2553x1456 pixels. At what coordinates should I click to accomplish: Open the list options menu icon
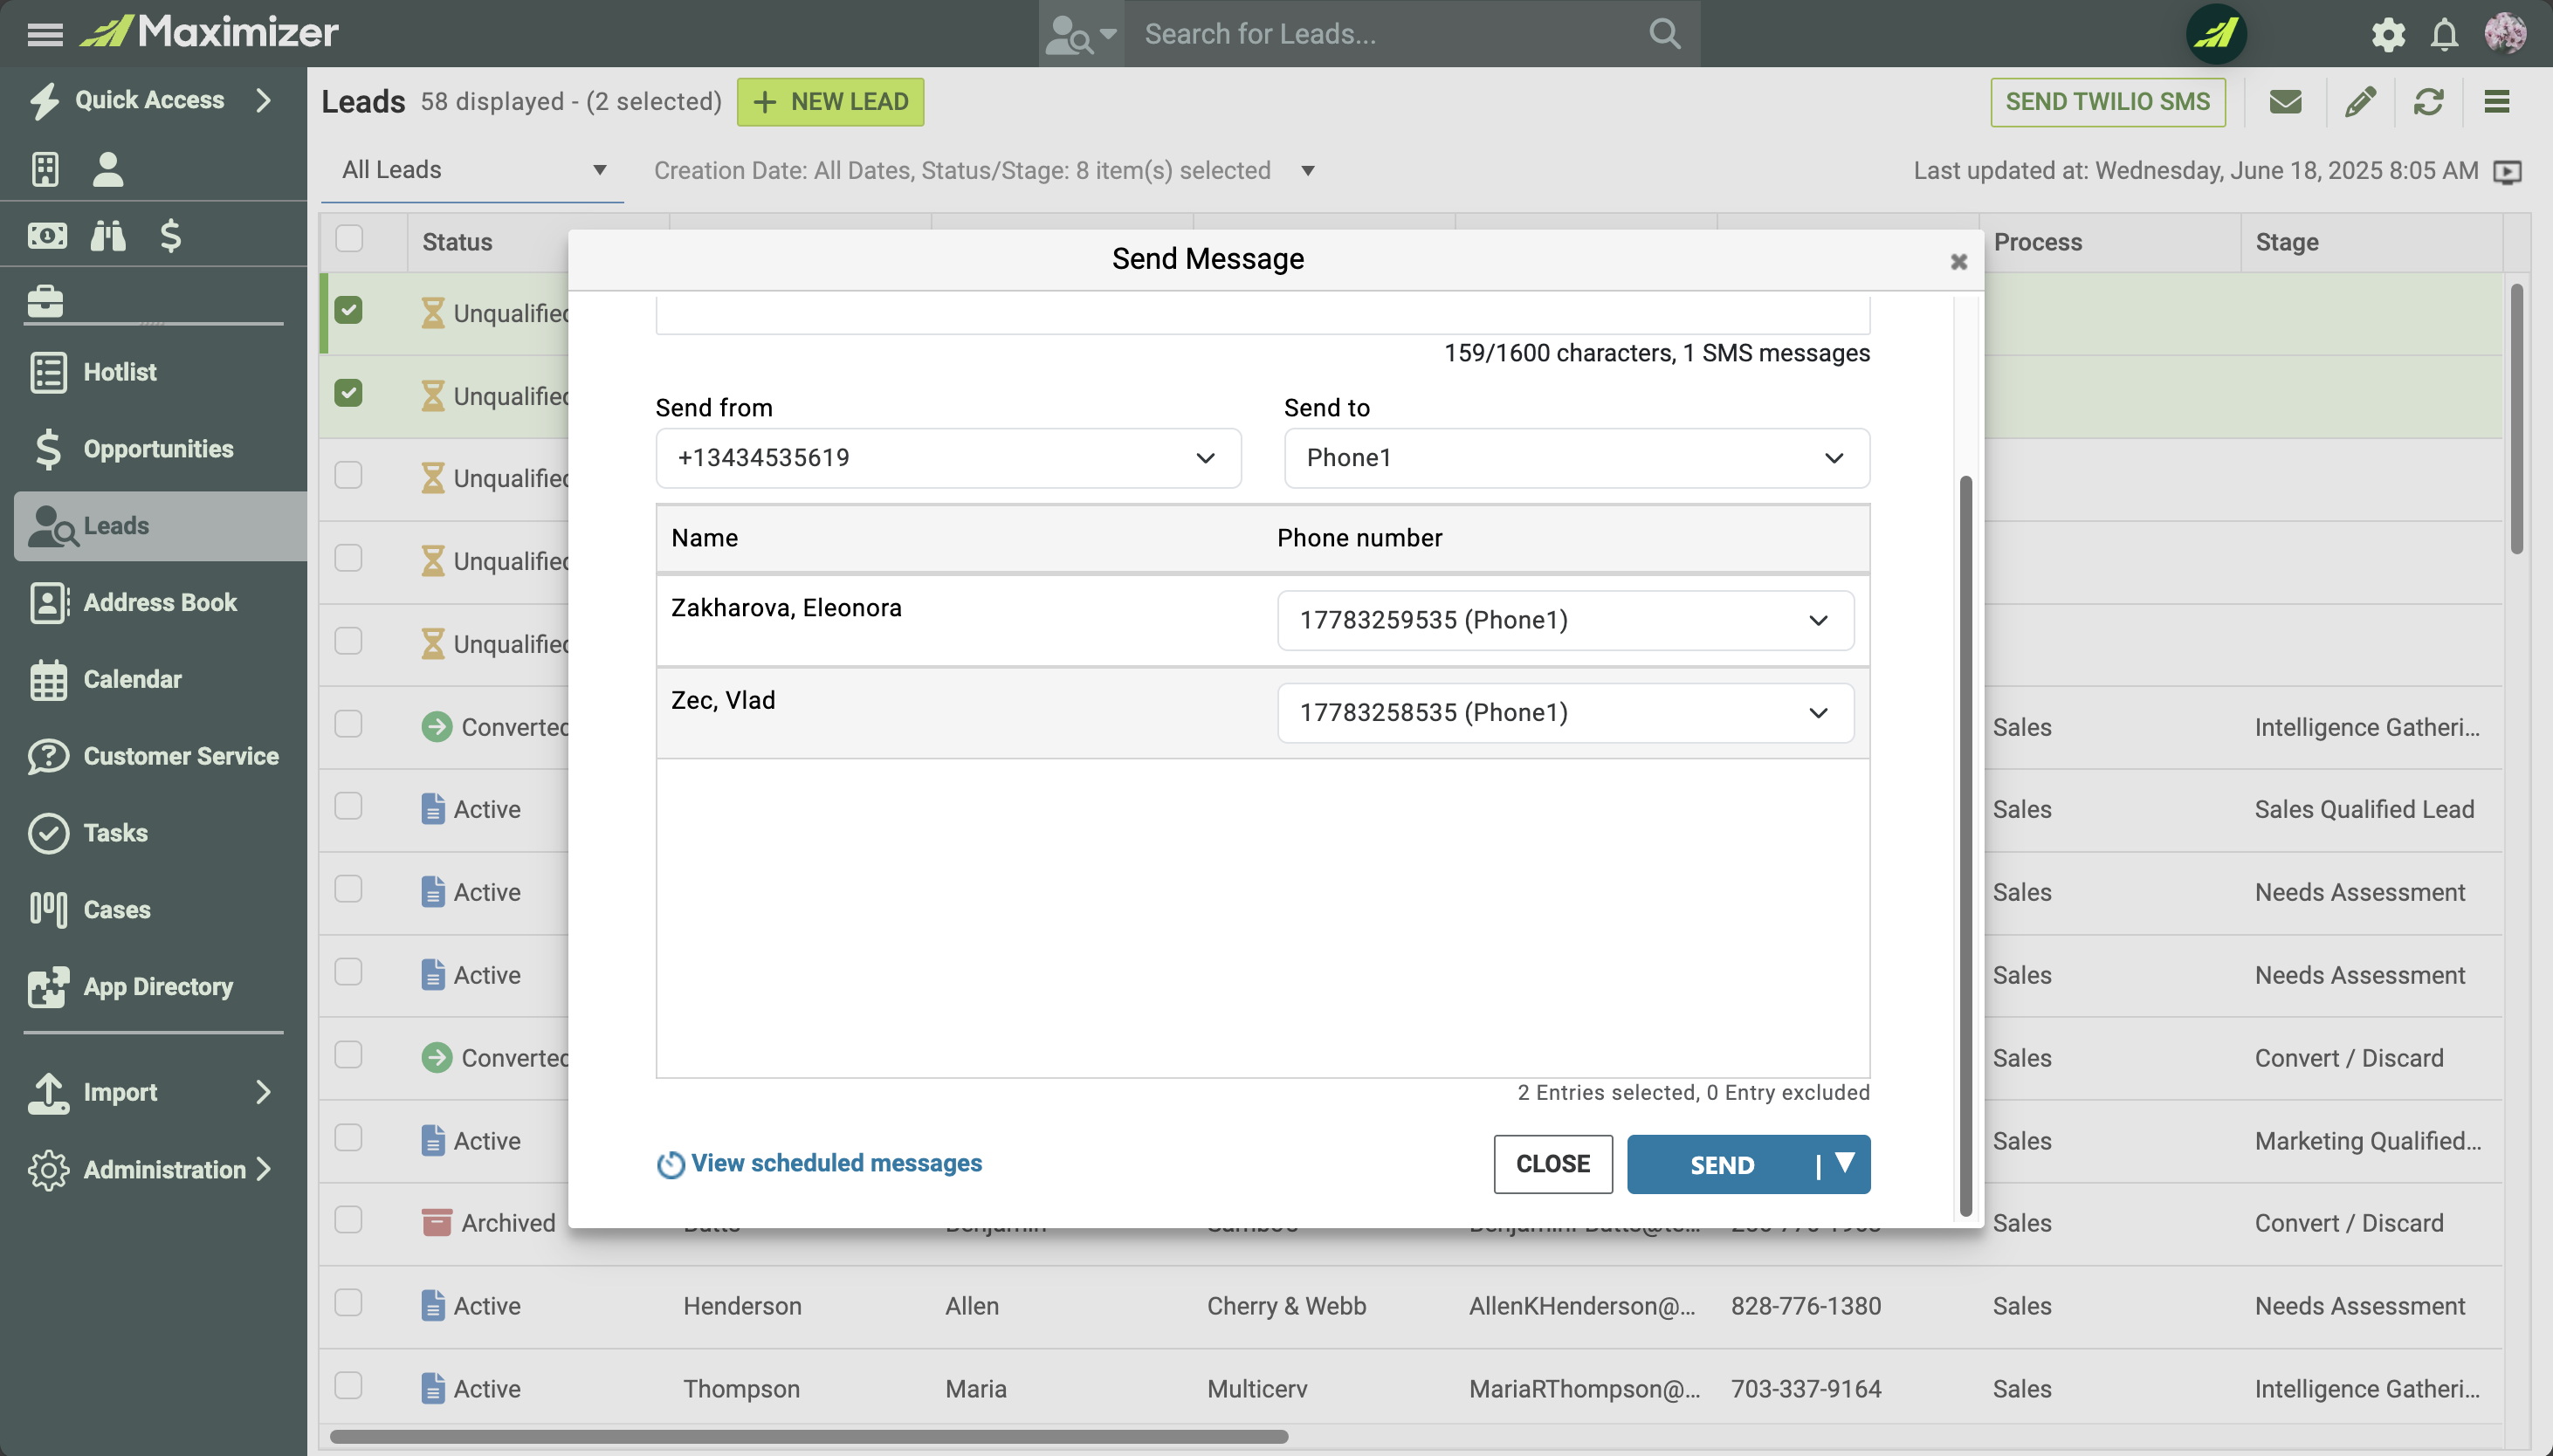click(2497, 102)
